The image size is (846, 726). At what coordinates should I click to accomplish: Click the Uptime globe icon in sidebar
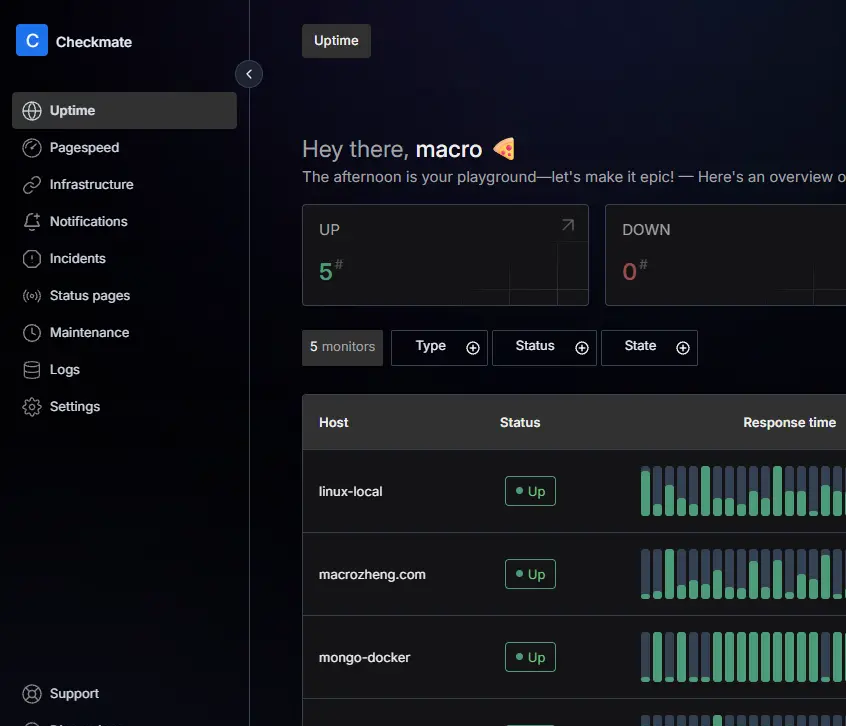pos(32,111)
